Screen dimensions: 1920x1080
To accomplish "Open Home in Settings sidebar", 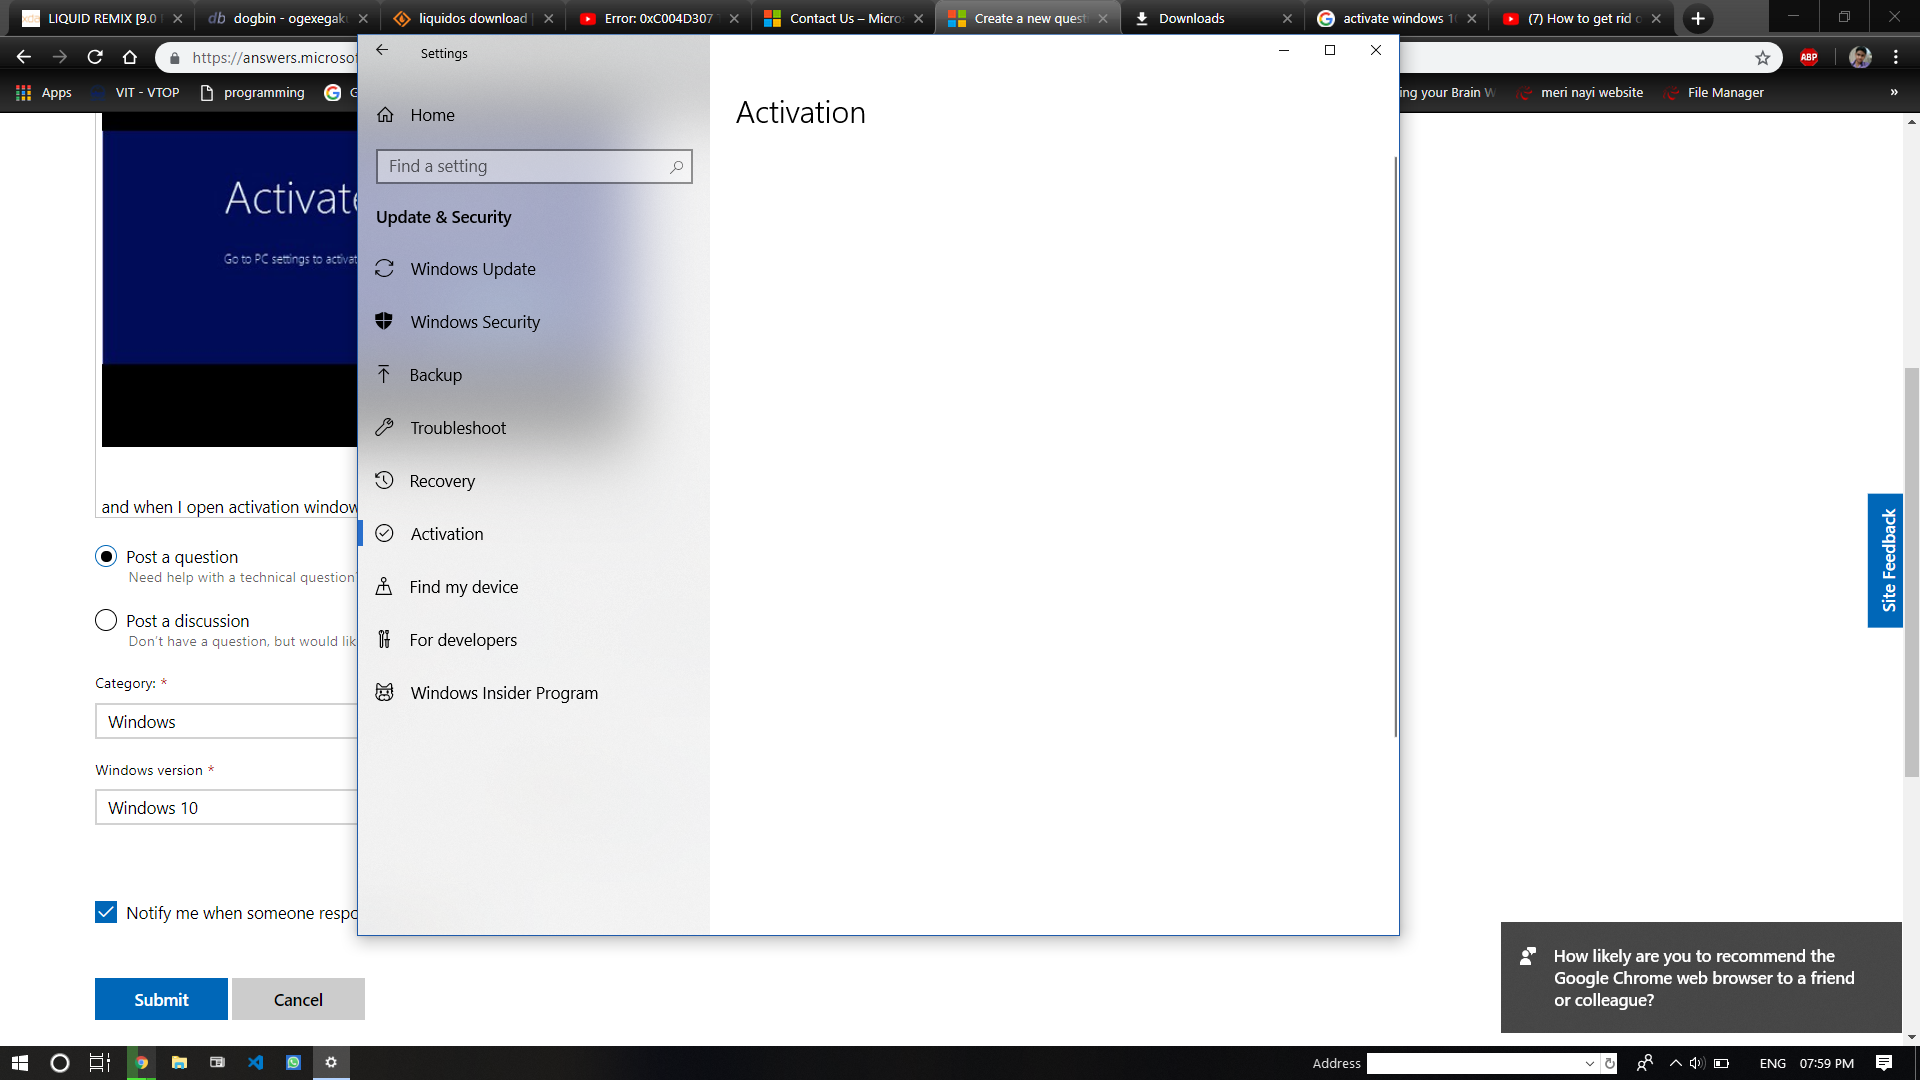I will (433, 115).
